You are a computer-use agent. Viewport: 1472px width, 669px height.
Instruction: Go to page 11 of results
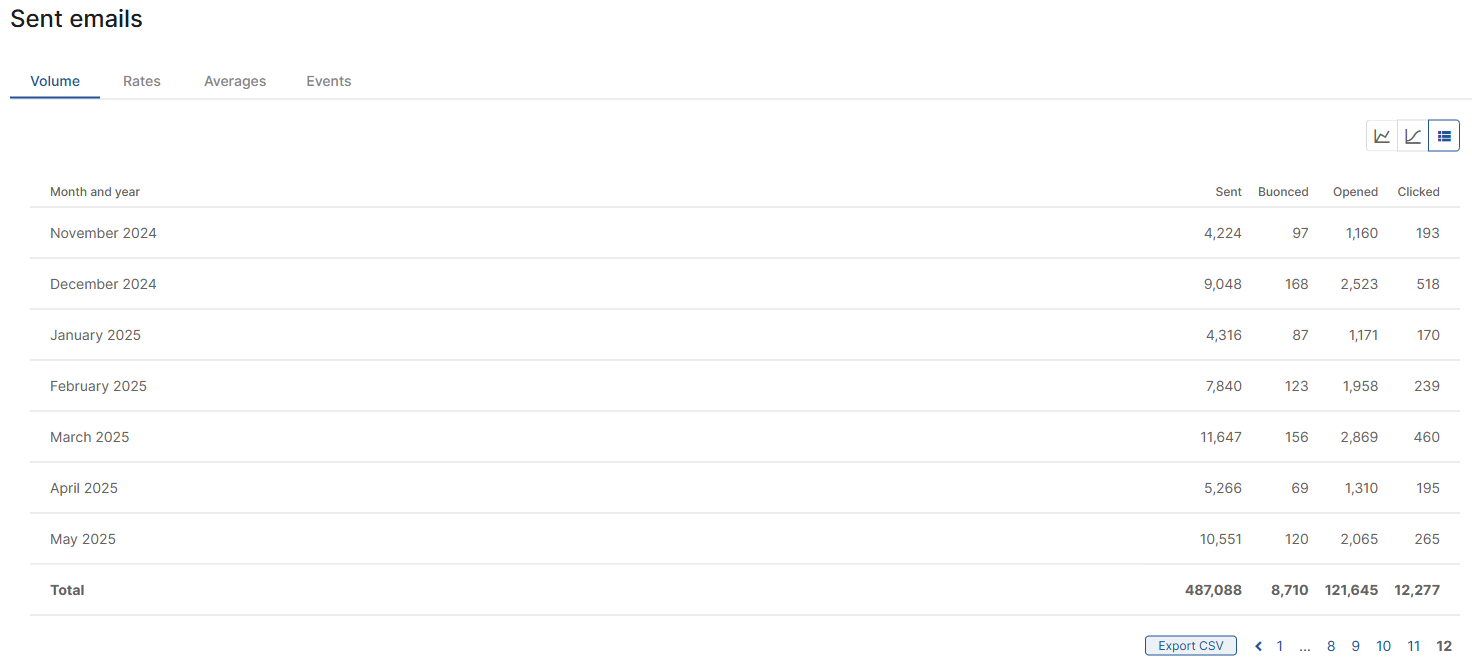tap(1414, 646)
